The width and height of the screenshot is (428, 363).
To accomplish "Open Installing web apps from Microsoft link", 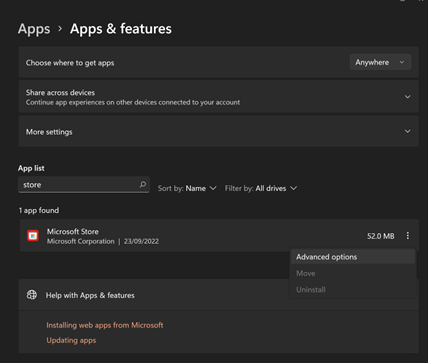I will tap(105, 325).
